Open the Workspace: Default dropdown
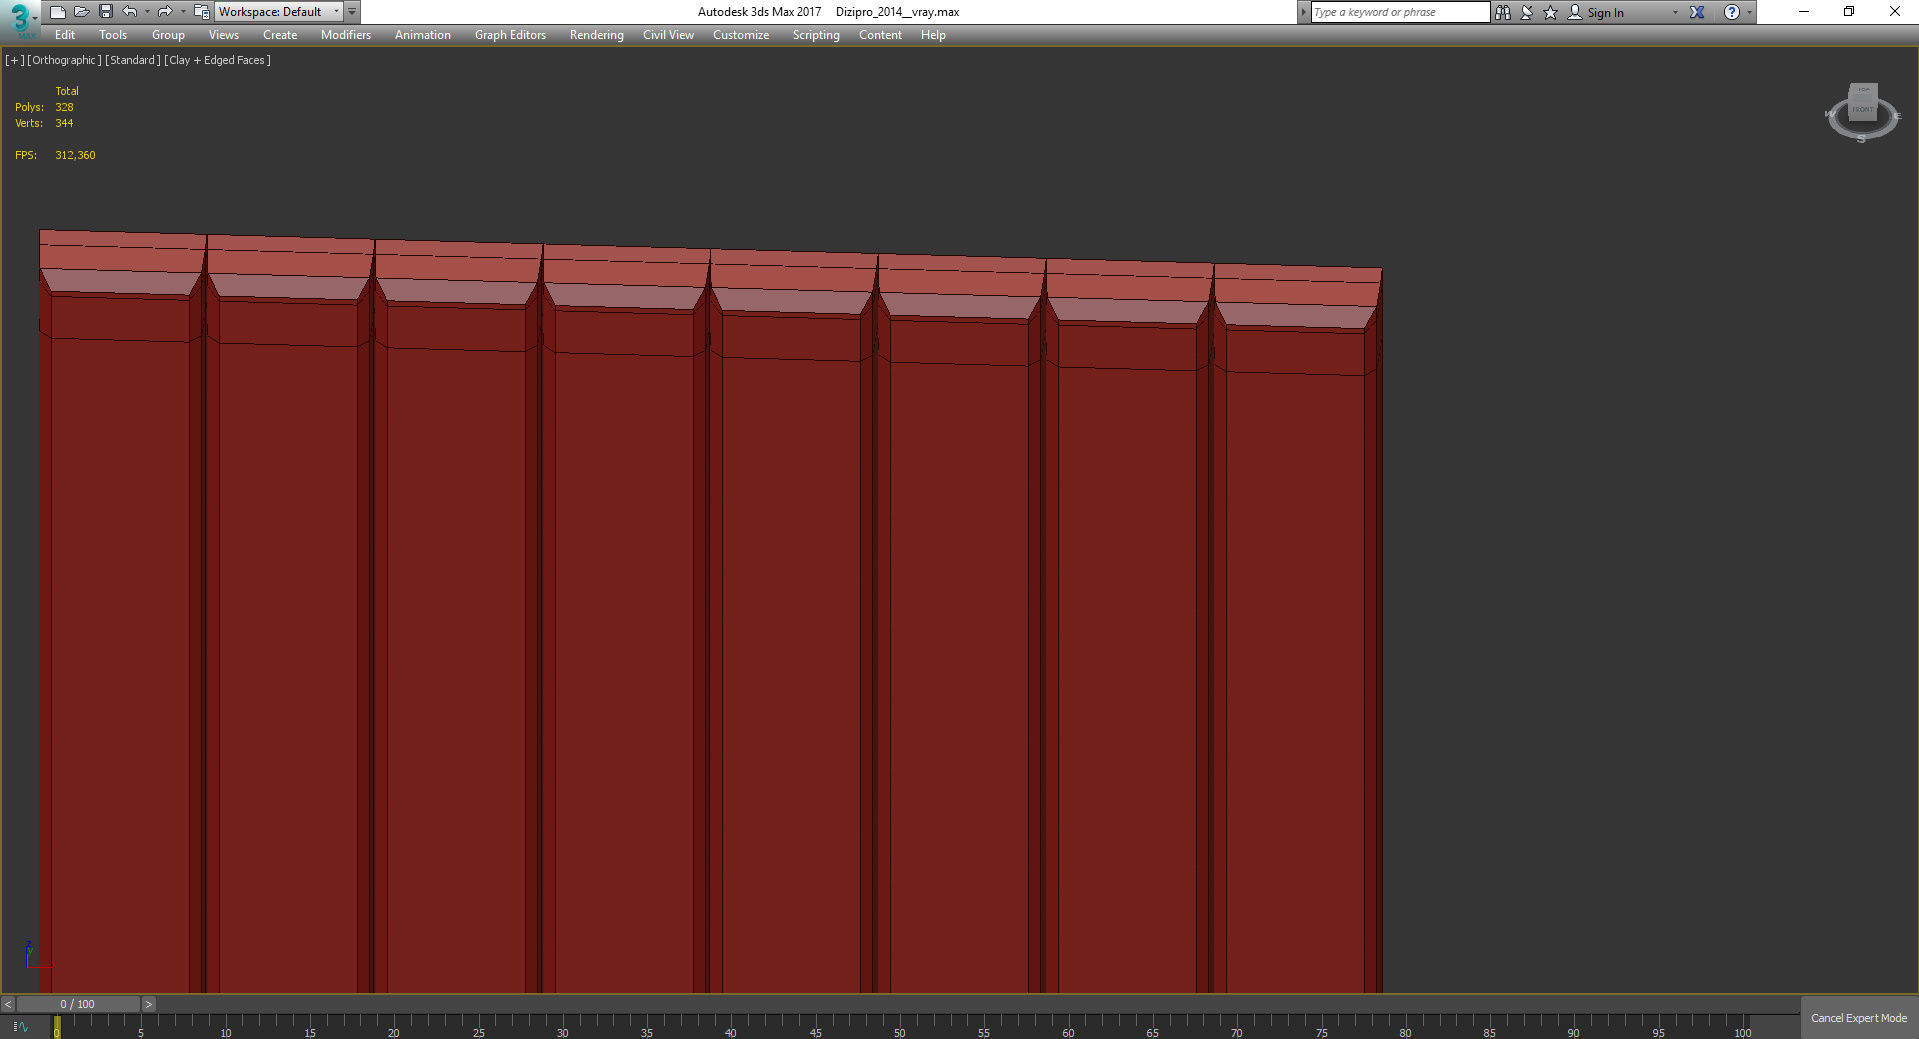The width and height of the screenshot is (1919, 1039). click(279, 12)
